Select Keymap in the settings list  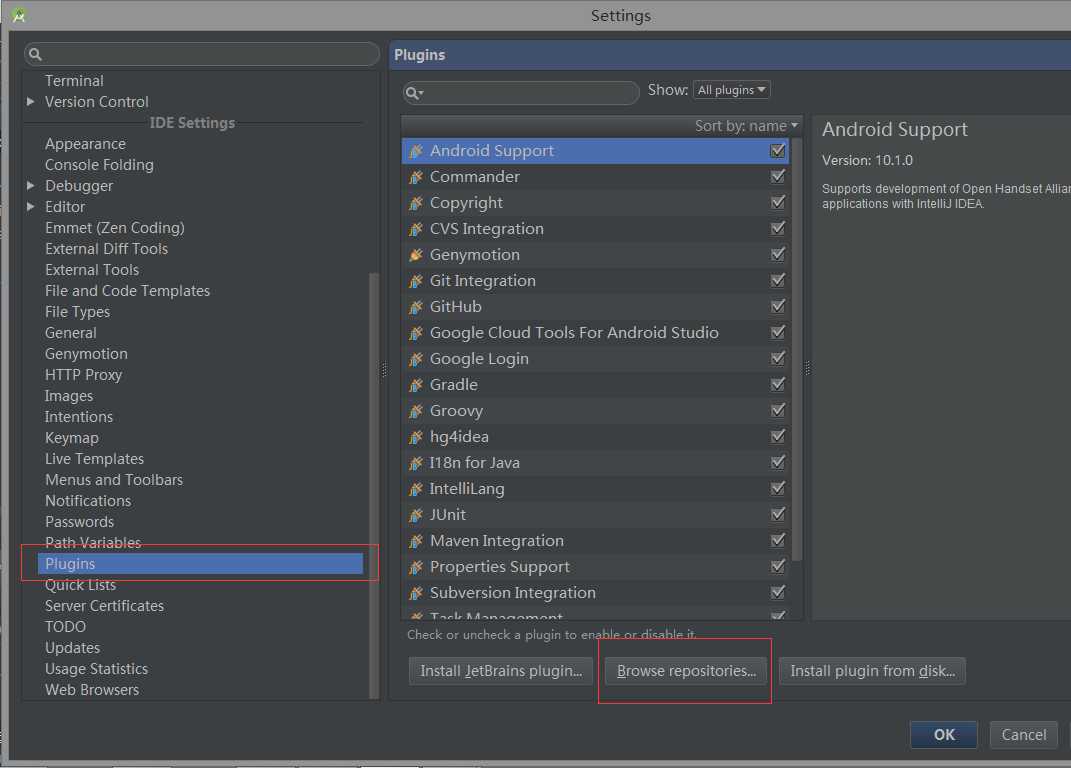tap(72, 438)
